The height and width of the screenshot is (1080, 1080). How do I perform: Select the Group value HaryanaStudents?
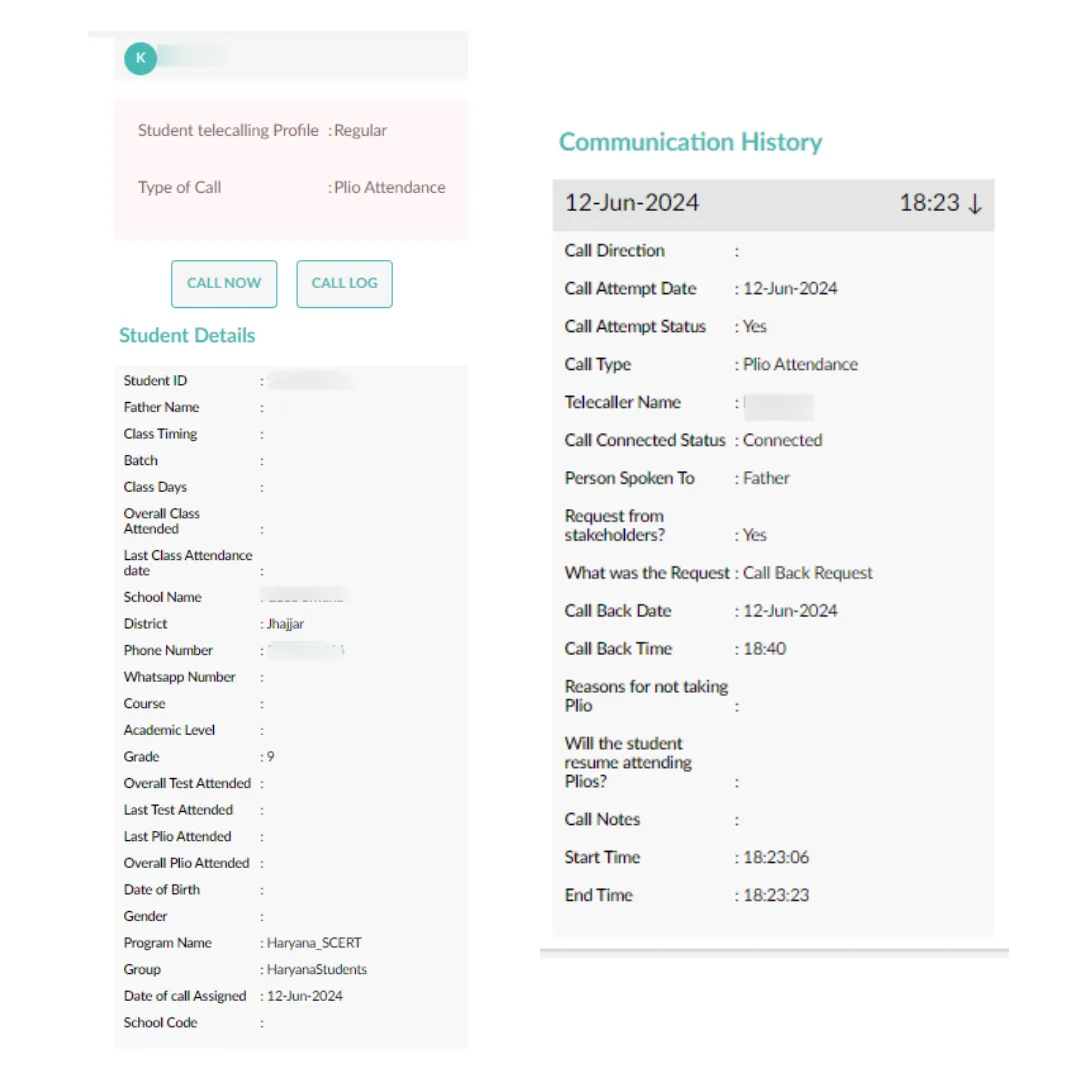317,970
